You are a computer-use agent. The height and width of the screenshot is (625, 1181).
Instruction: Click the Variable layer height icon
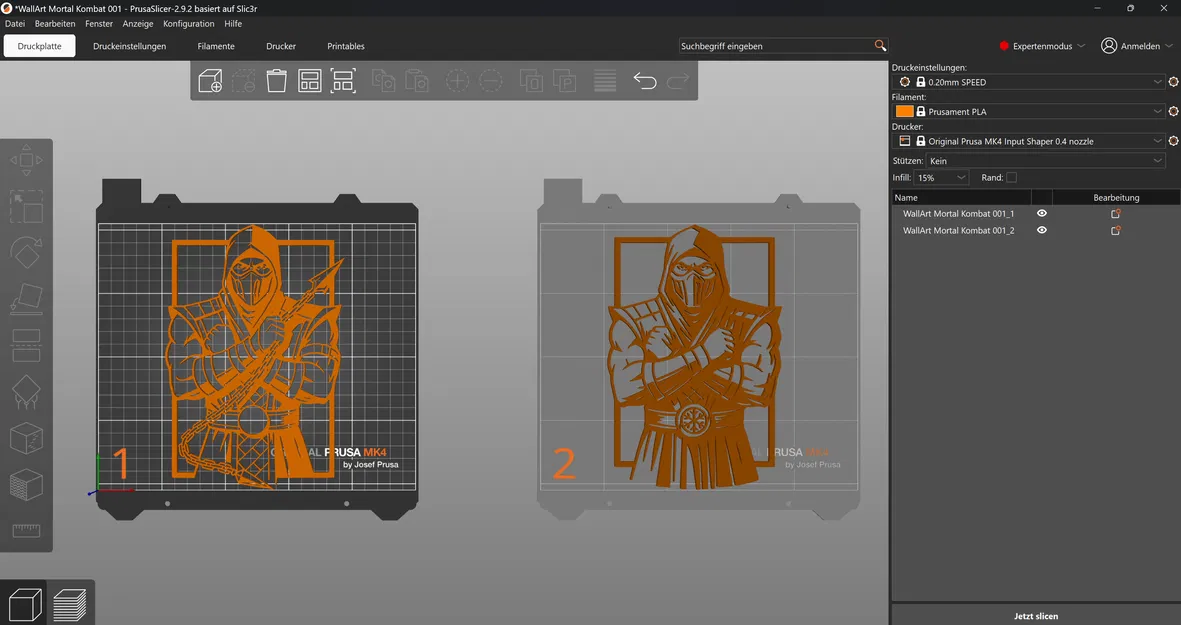click(604, 81)
